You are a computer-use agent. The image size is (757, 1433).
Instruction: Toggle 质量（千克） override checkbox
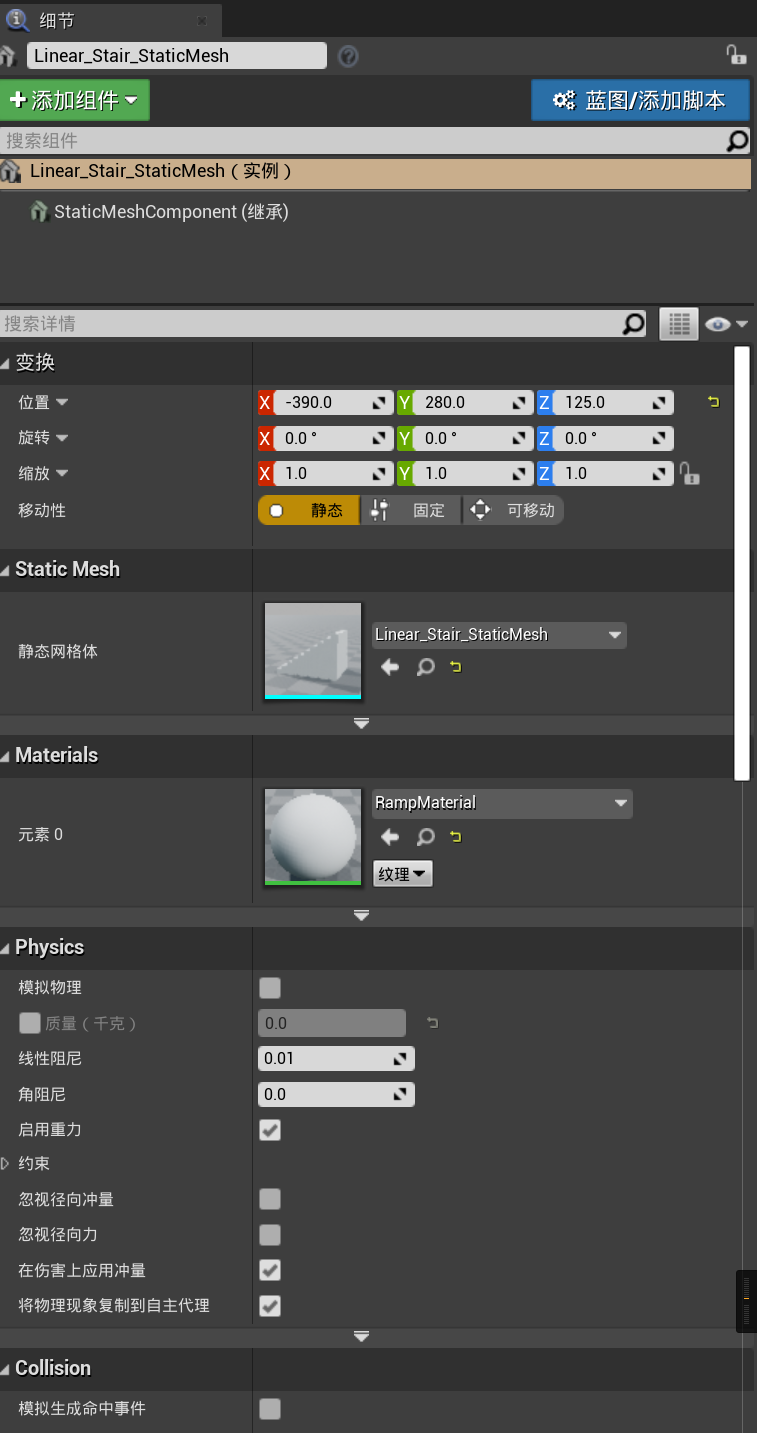tap(30, 1023)
